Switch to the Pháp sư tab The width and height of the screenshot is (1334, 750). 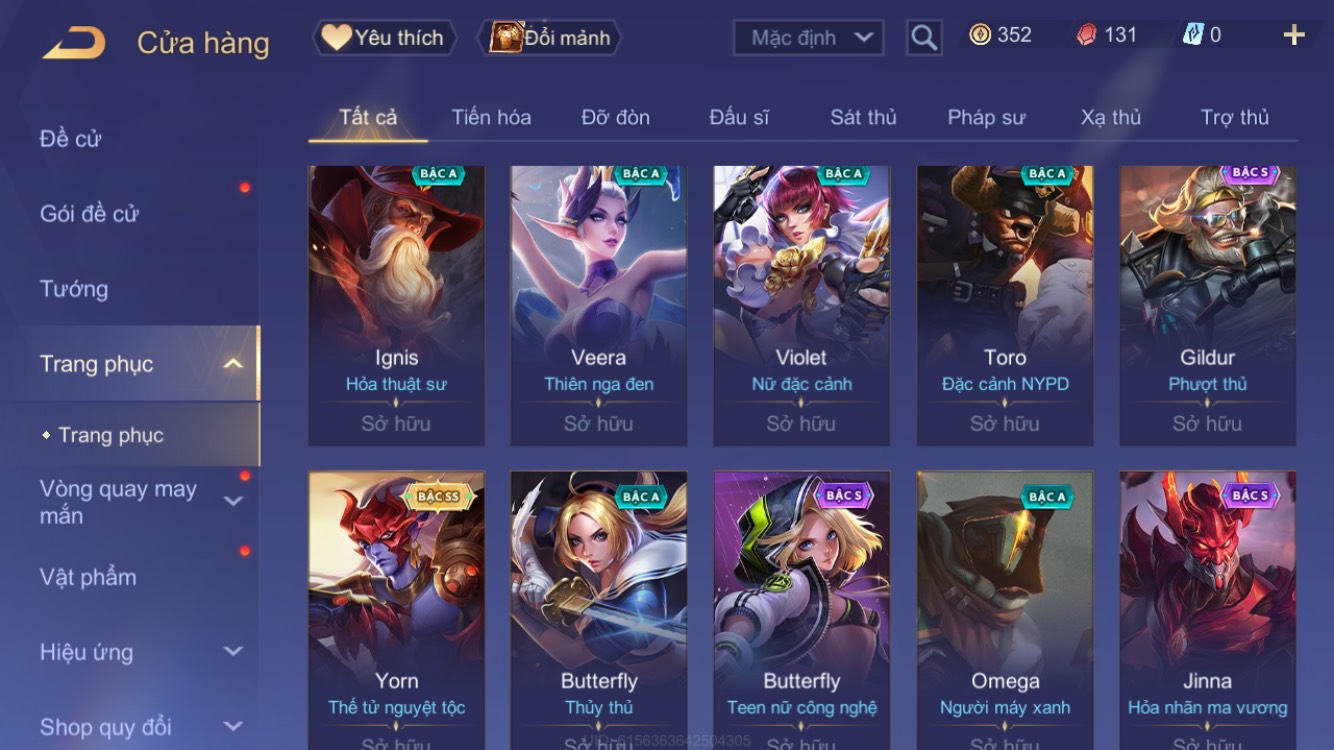(x=986, y=117)
